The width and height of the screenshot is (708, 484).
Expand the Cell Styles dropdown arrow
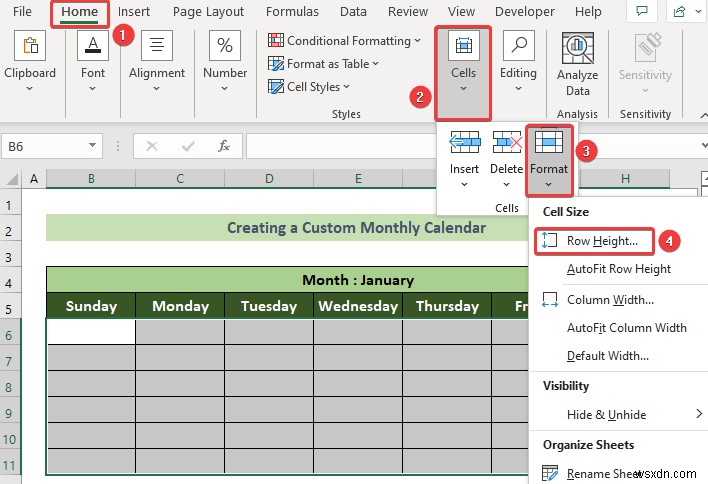pos(346,86)
